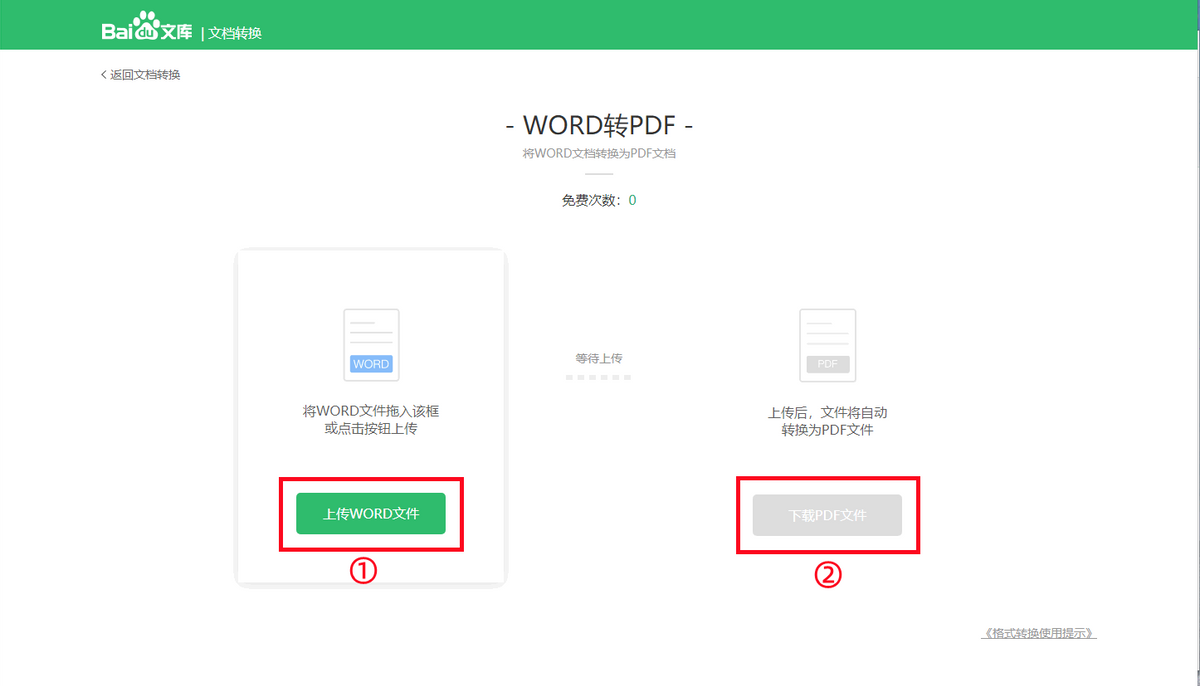The image size is (1200, 686).
Task: Click the blue WORD badge on document icon
Action: pyautogui.click(x=371, y=366)
